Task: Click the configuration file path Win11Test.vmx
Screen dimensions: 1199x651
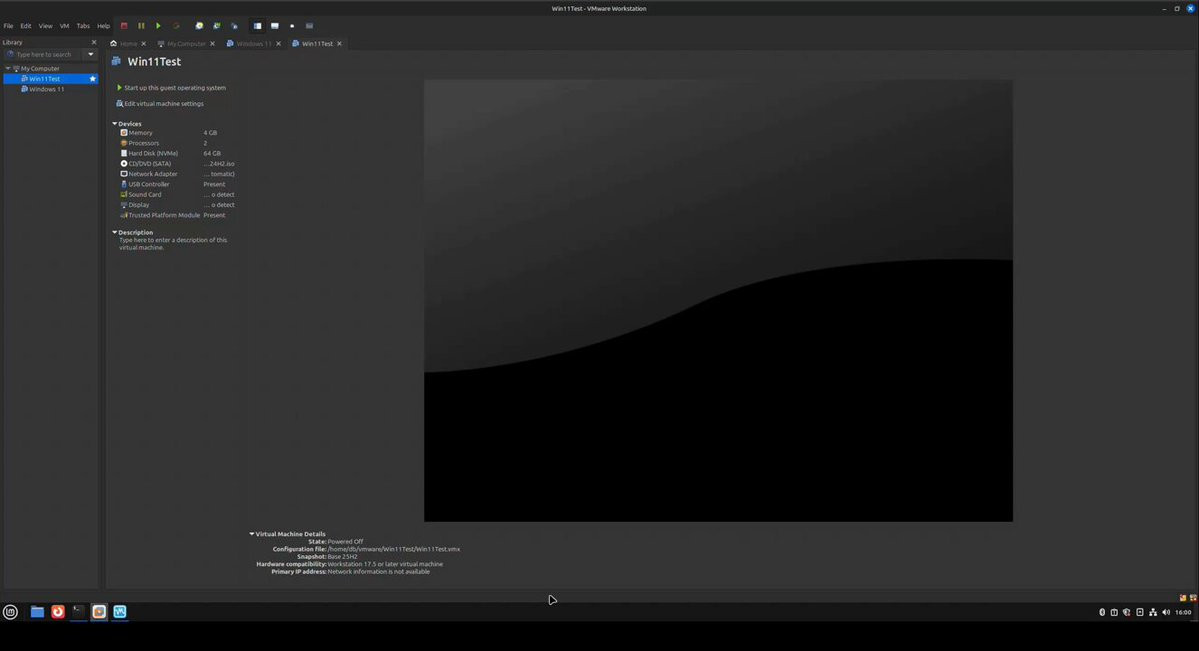Action: point(394,549)
